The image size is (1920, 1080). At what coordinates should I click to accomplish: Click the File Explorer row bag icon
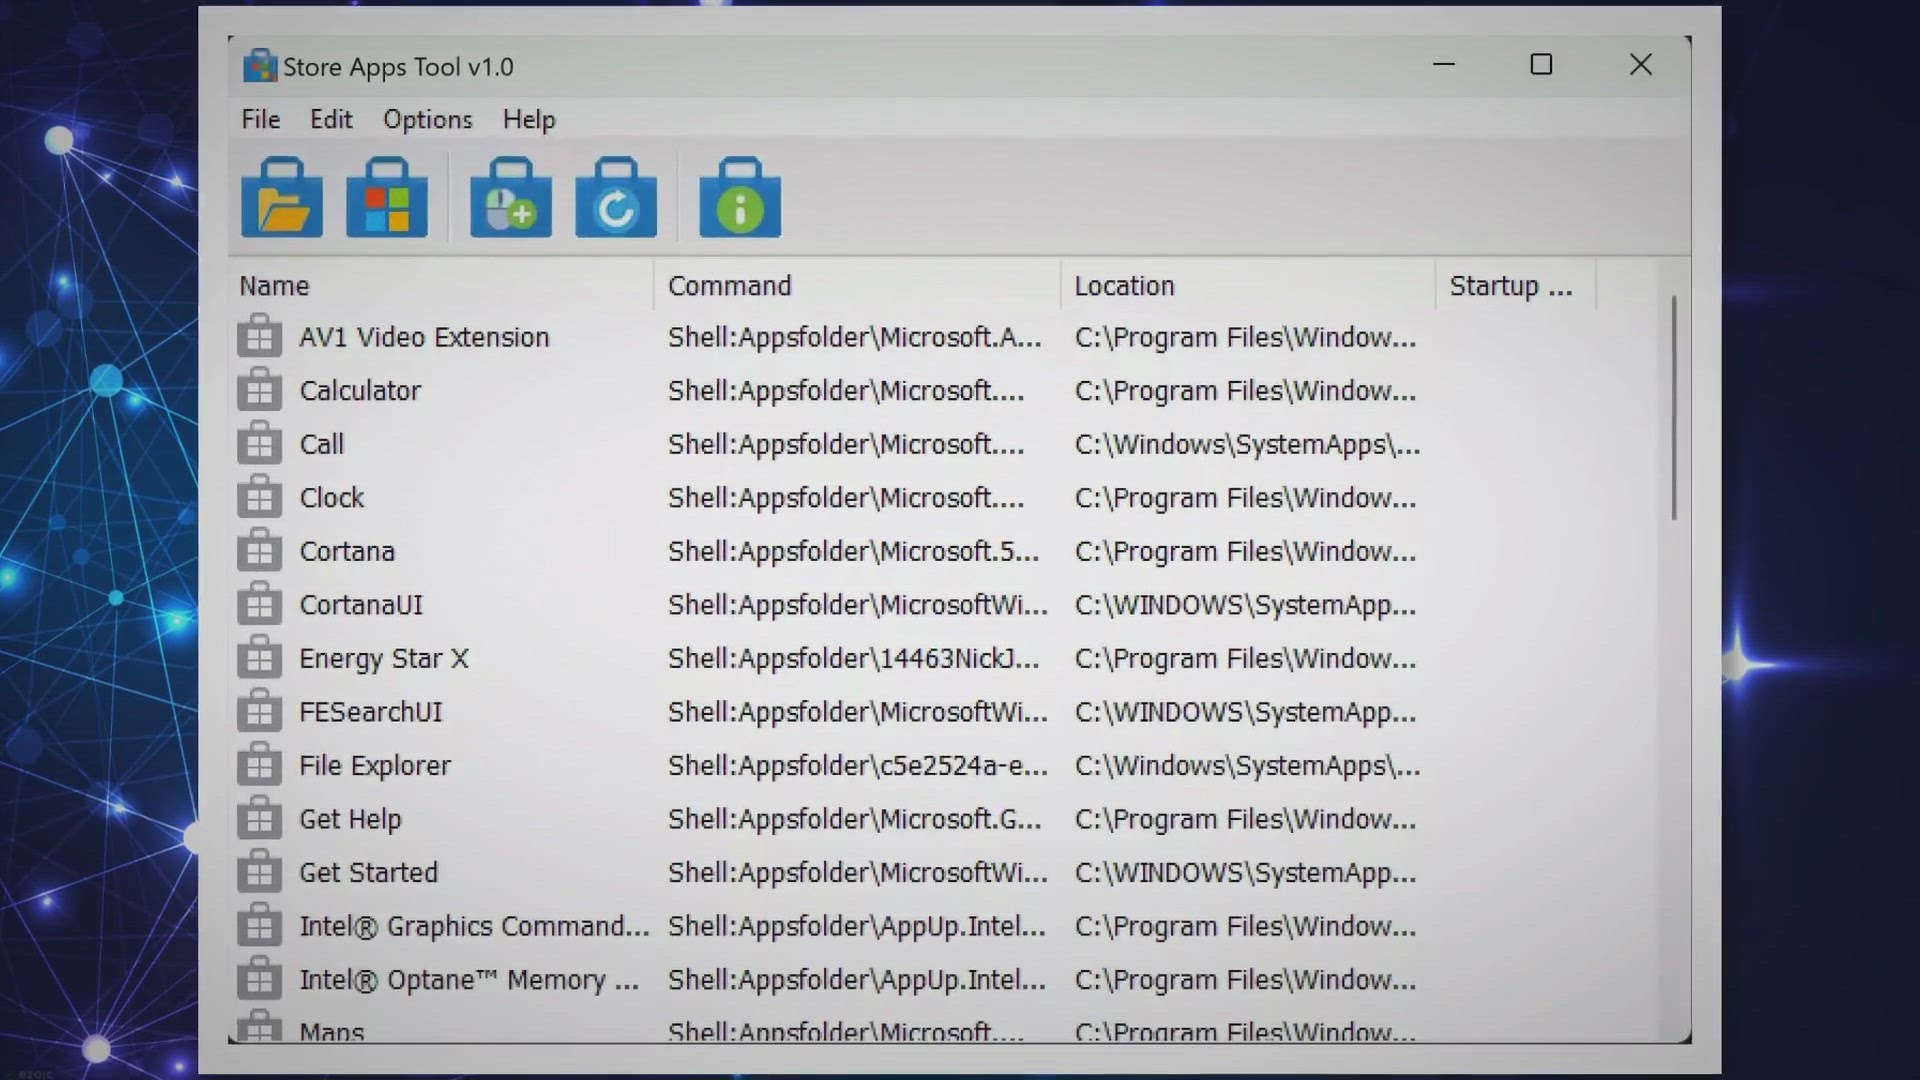[x=259, y=764]
